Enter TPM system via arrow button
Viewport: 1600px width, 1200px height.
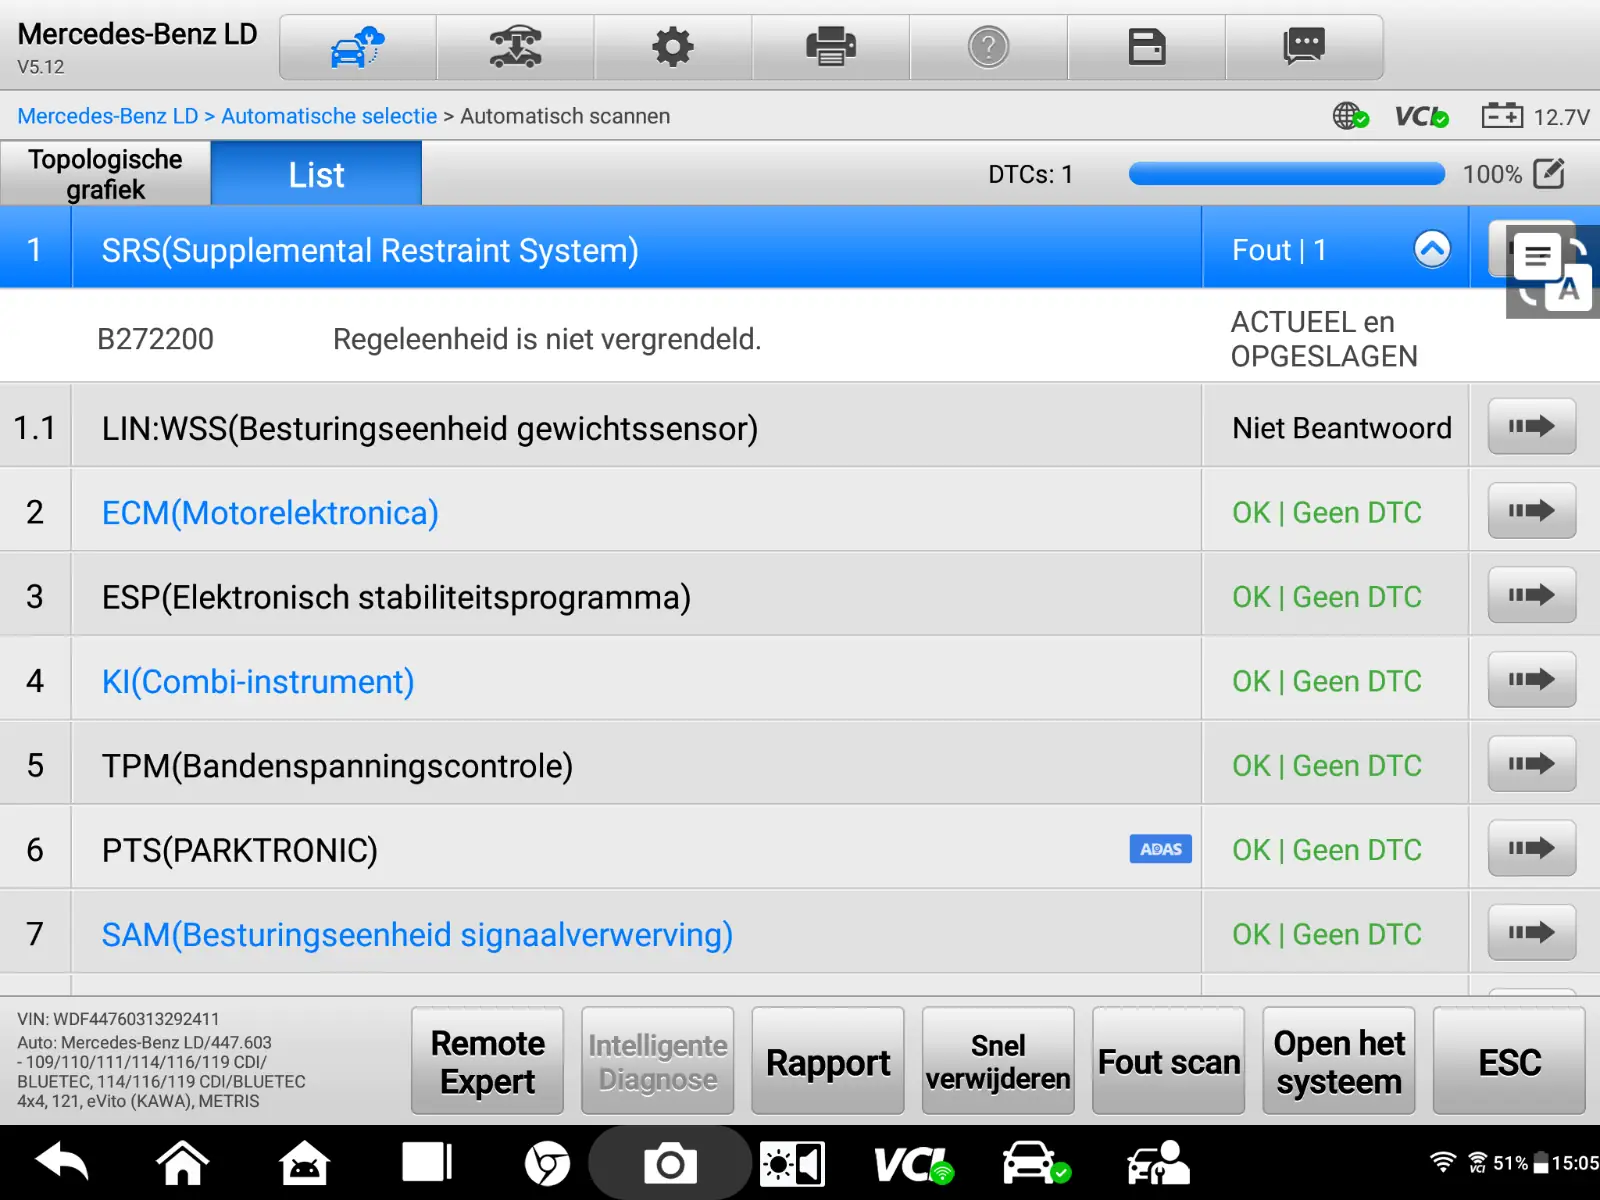click(x=1532, y=764)
